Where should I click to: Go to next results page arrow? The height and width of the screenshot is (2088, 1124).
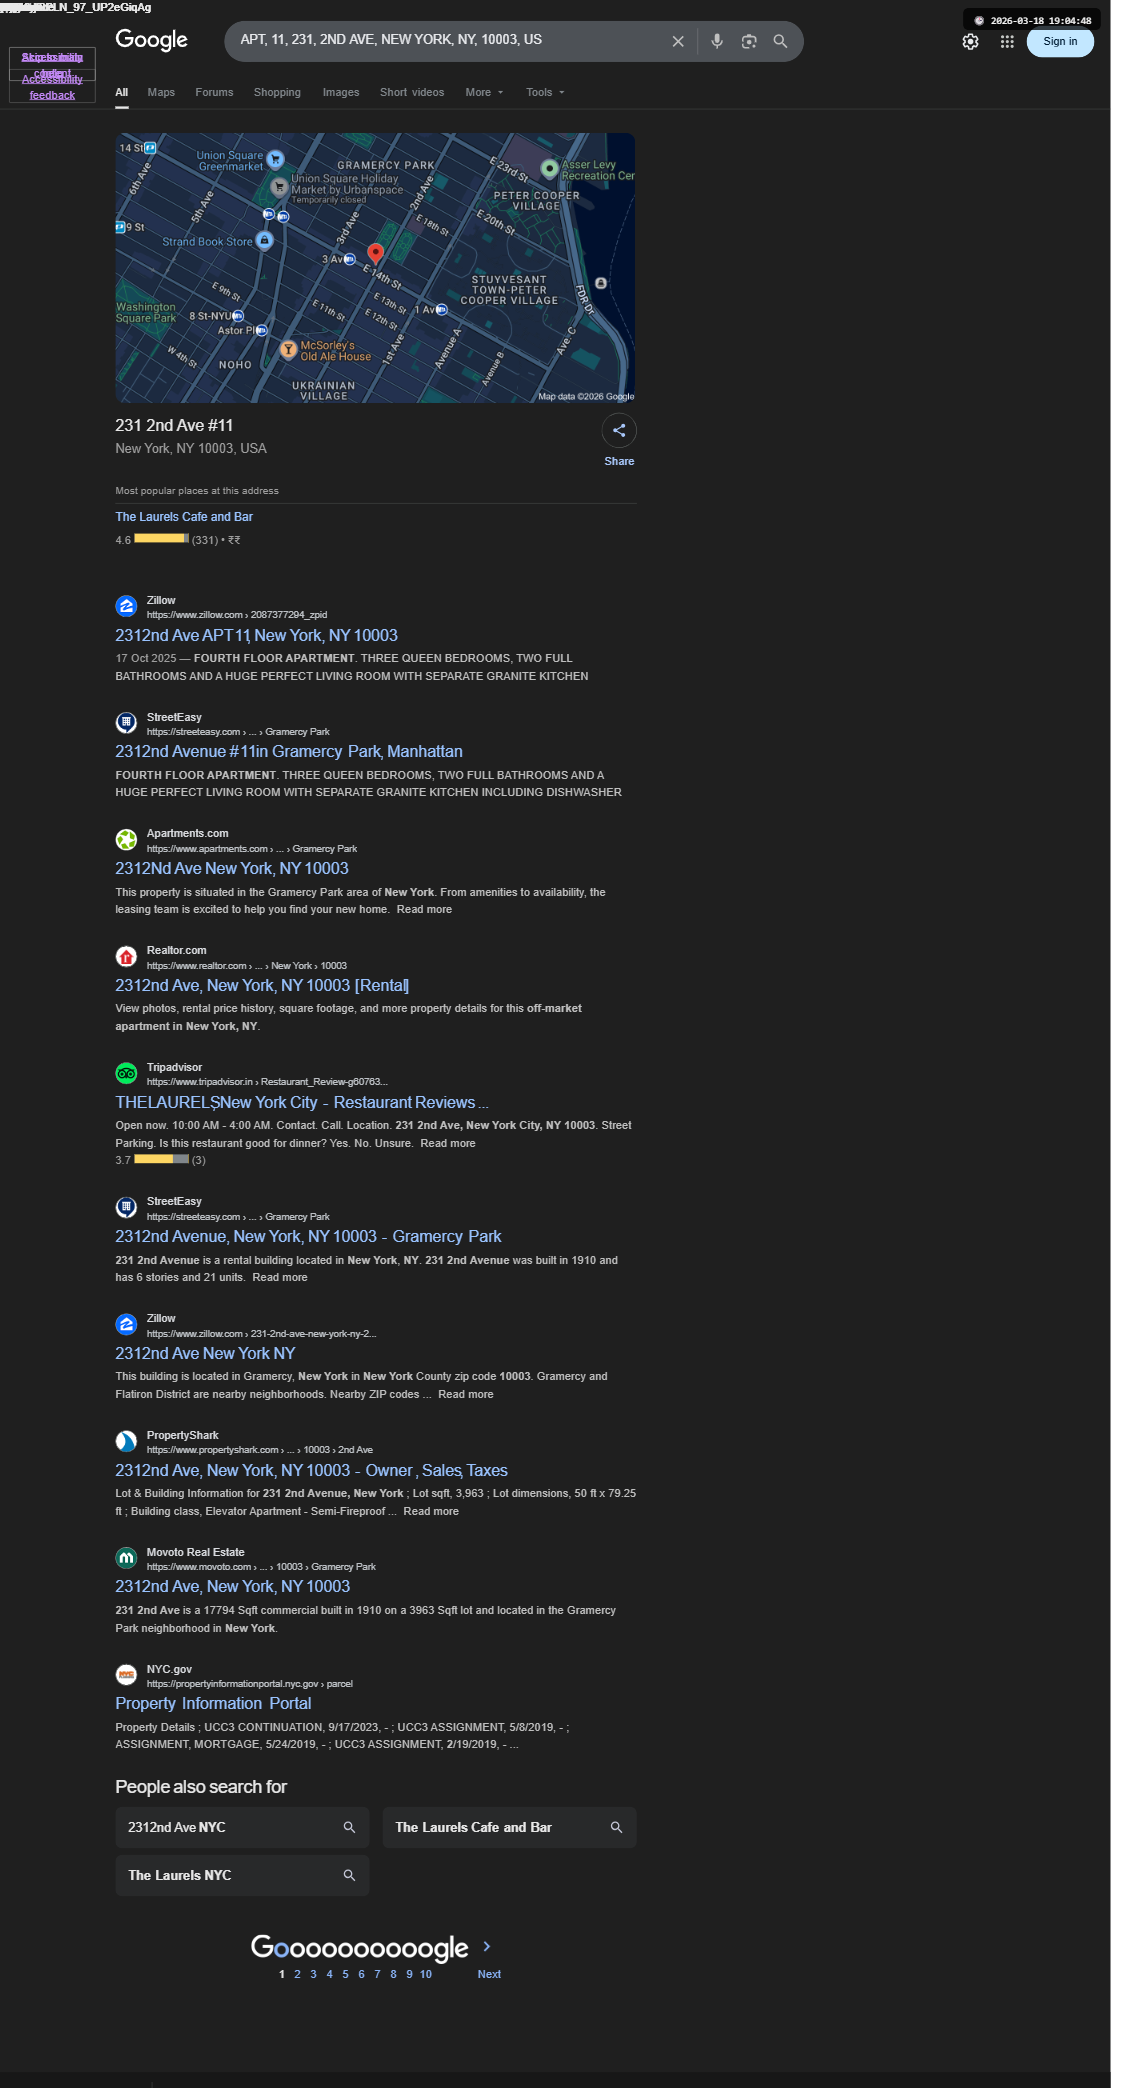(x=487, y=1946)
